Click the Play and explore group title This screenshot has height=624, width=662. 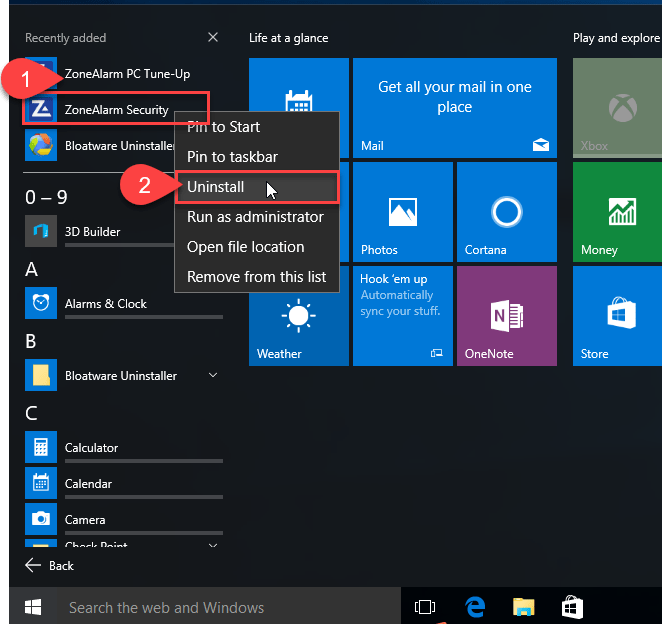coord(616,38)
